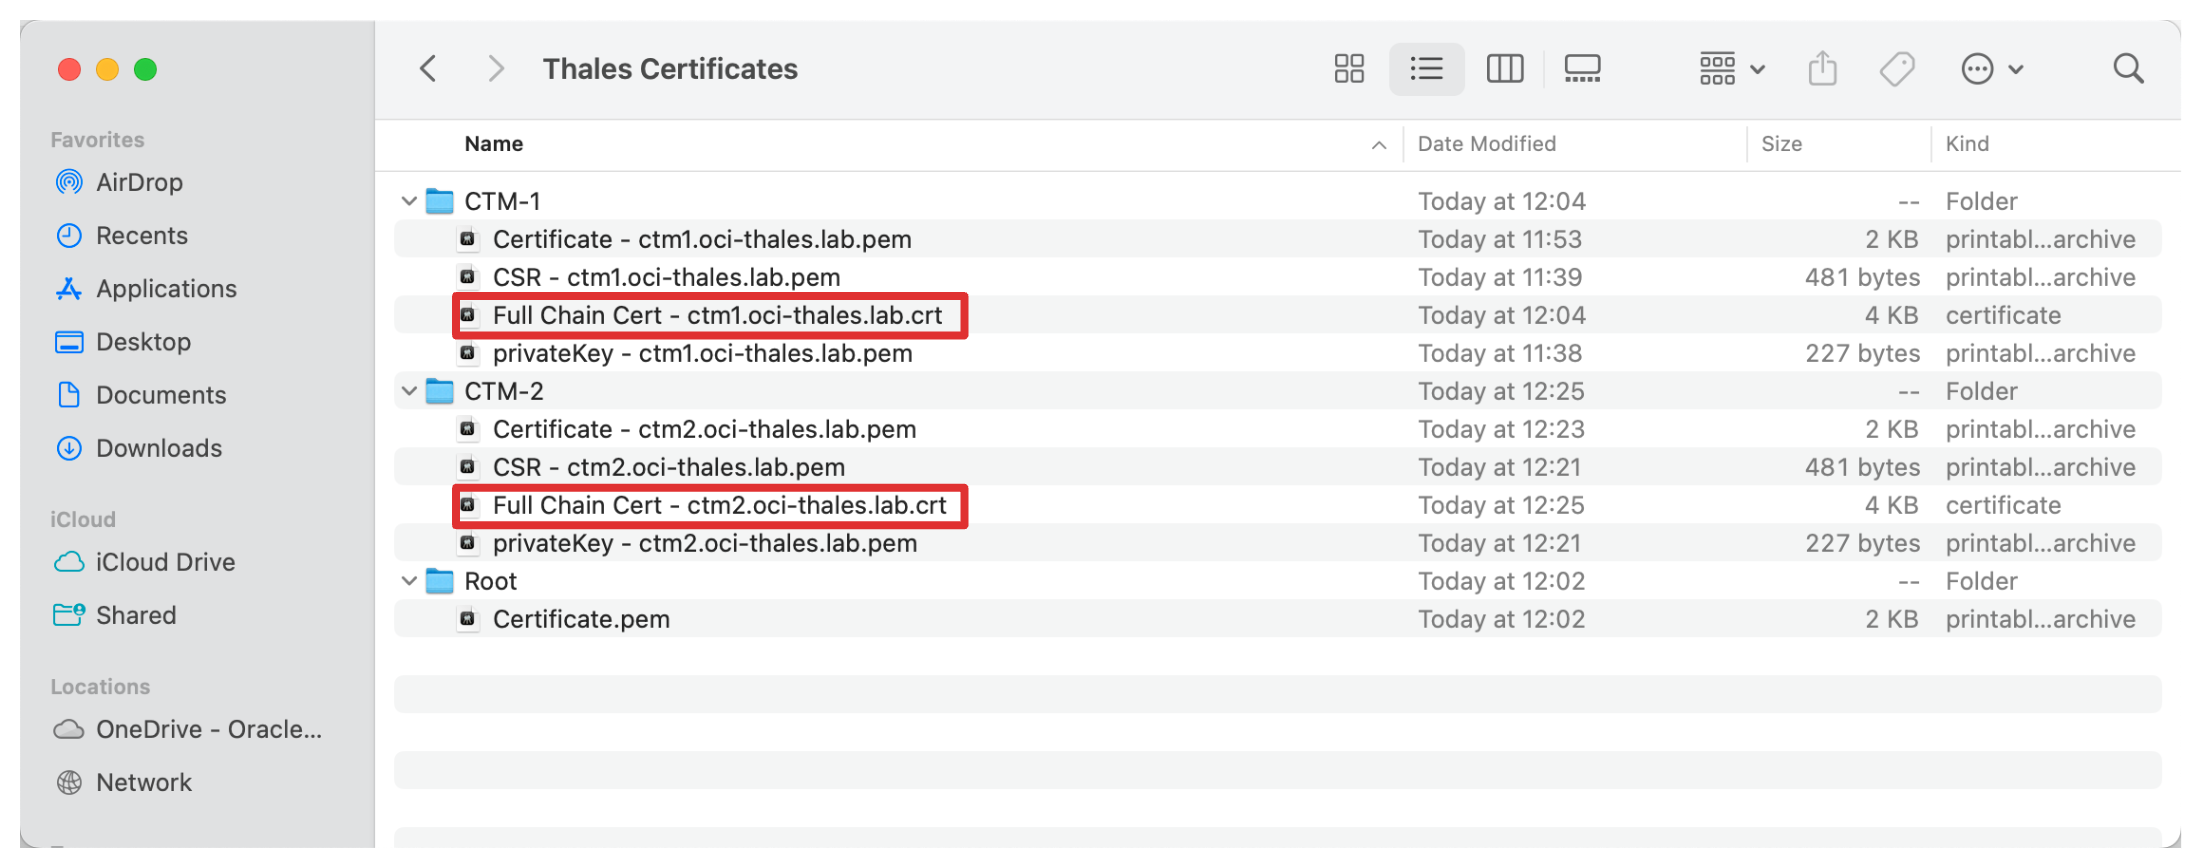Open the More Actions ellipsis menu
The width and height of the screenshot is (2201, 868).
point(1991,69)
